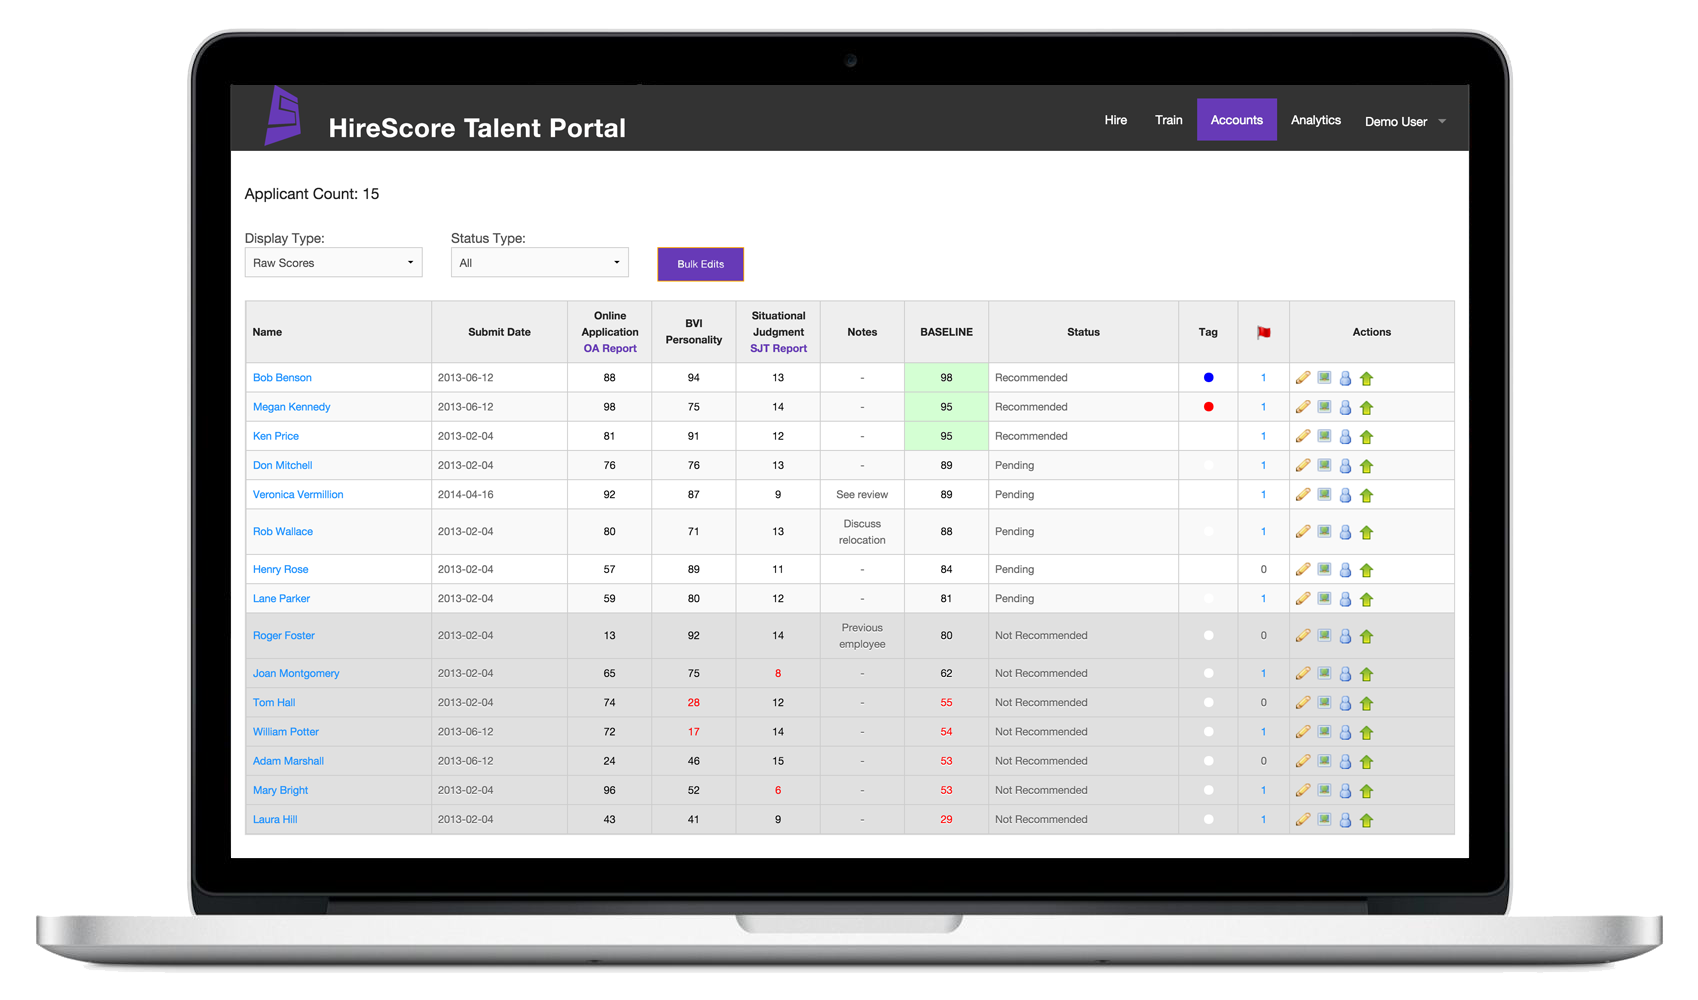This screenshot has height=1000, width=1698.
Task: Open the OA Report link
Action: 610,348
